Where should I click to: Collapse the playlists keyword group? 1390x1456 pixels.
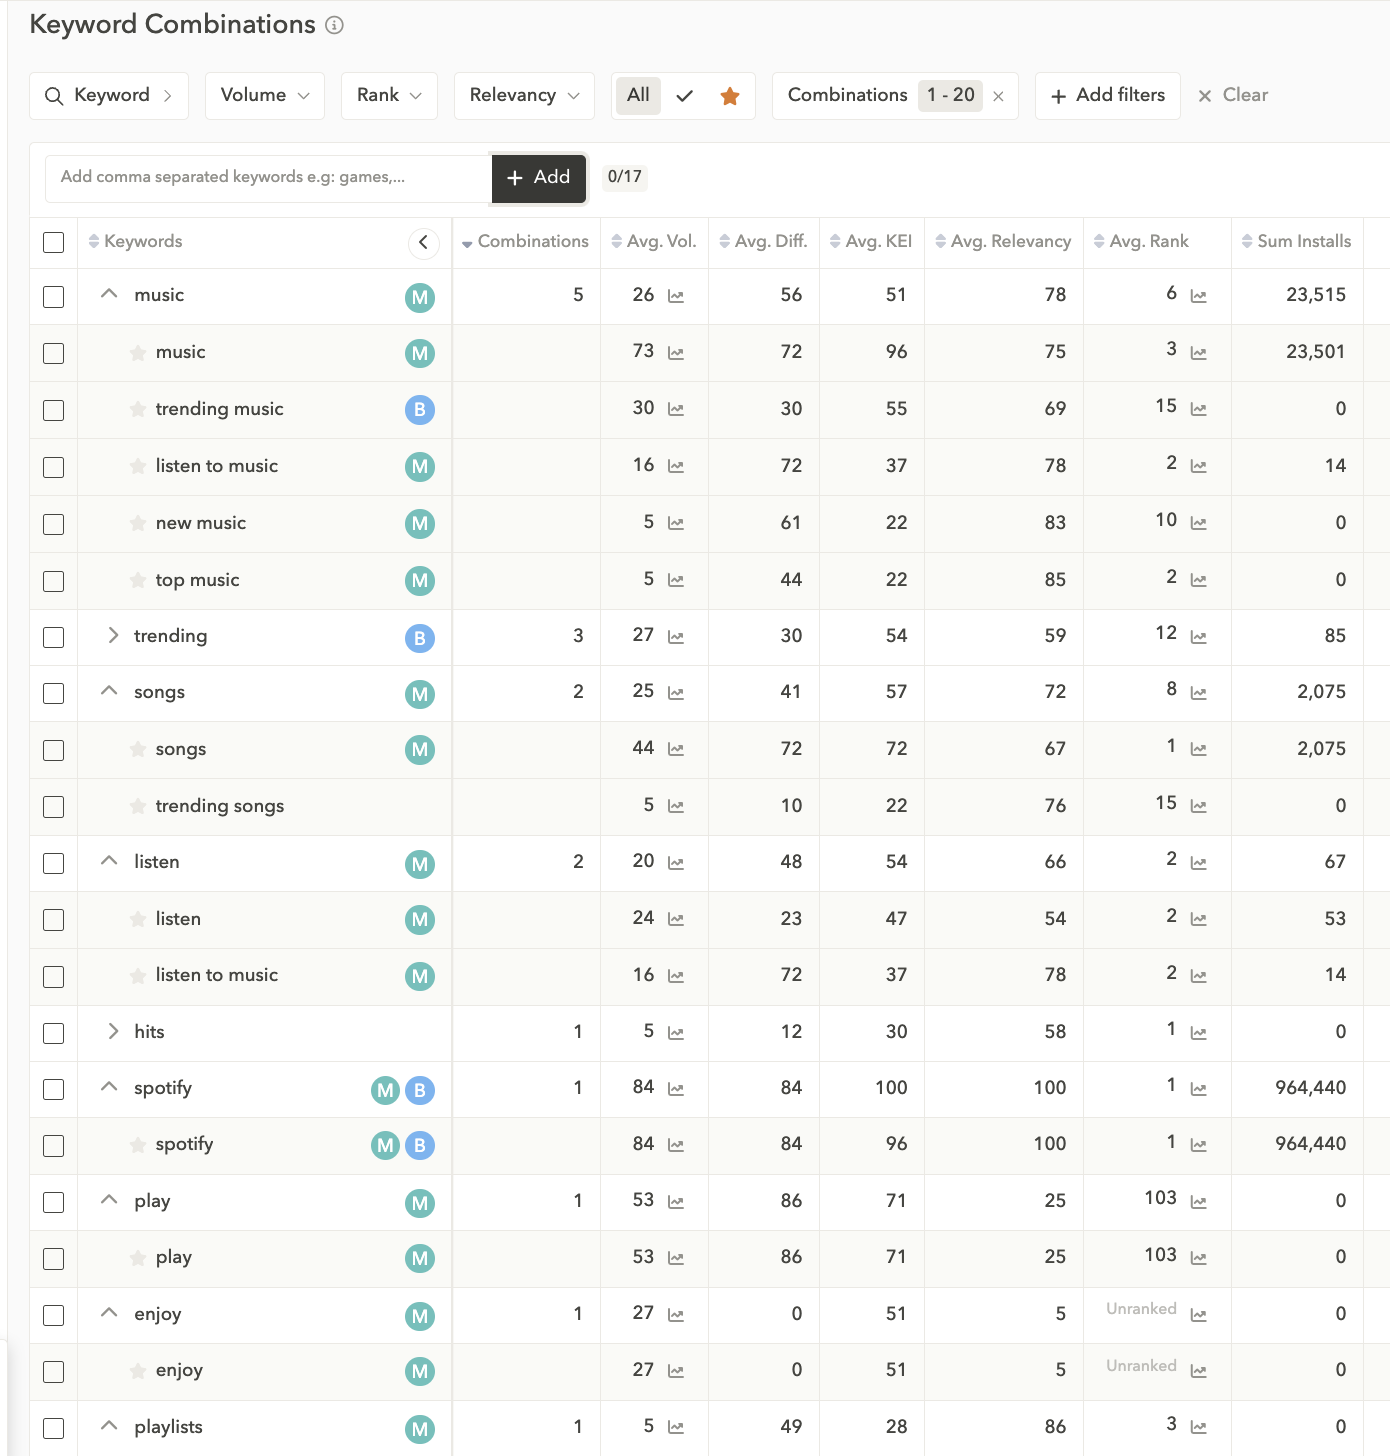tap(110, 1426)
